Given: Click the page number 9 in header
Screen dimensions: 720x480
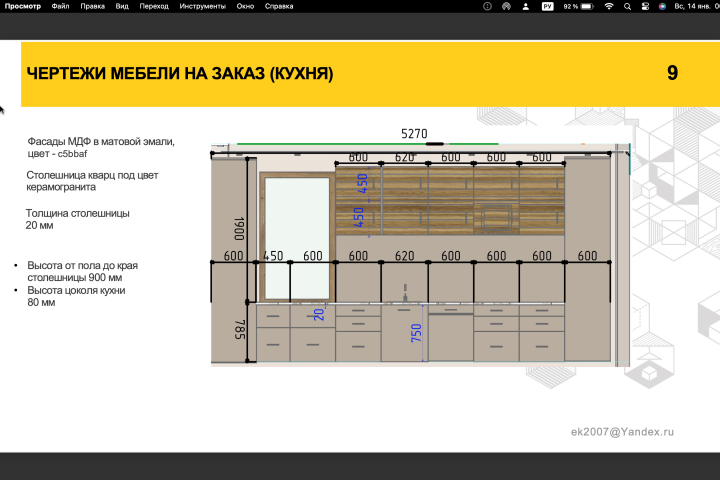Looking at the screenshot, I should point(672,73).
